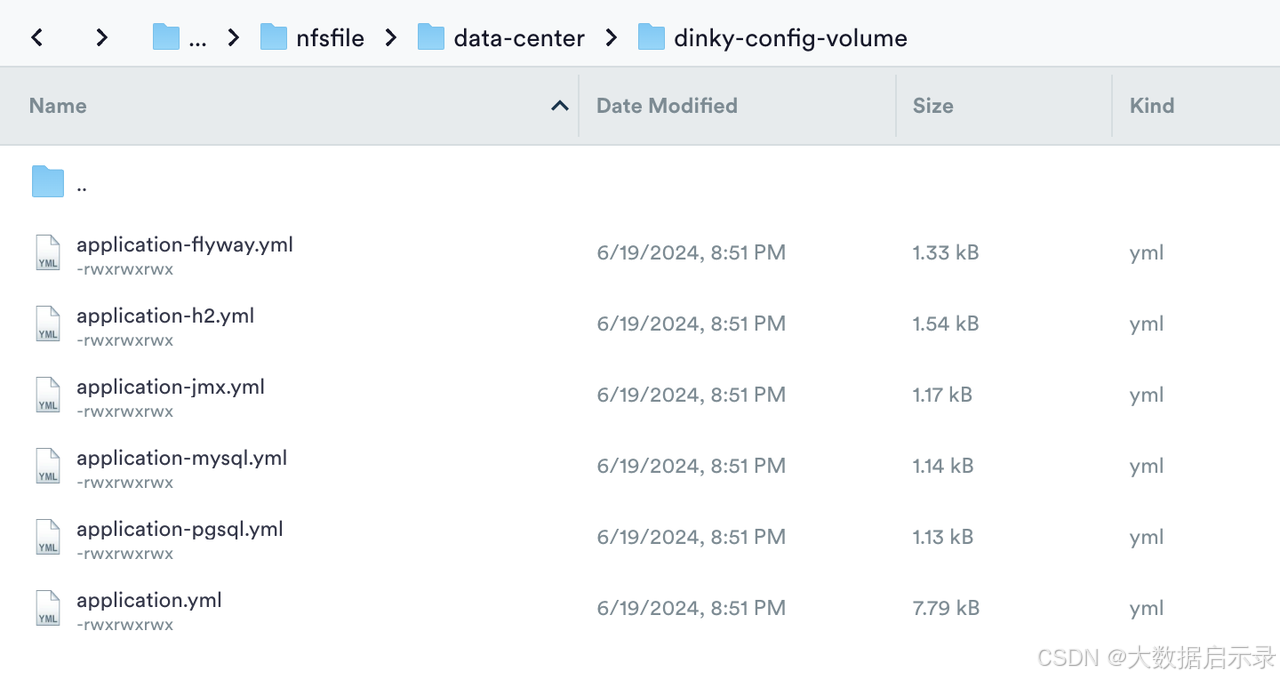The height and width of the screenshot is (679, 1280).
Task: Click the YML icon for application-h2.yml
Action: coord(48,324)
